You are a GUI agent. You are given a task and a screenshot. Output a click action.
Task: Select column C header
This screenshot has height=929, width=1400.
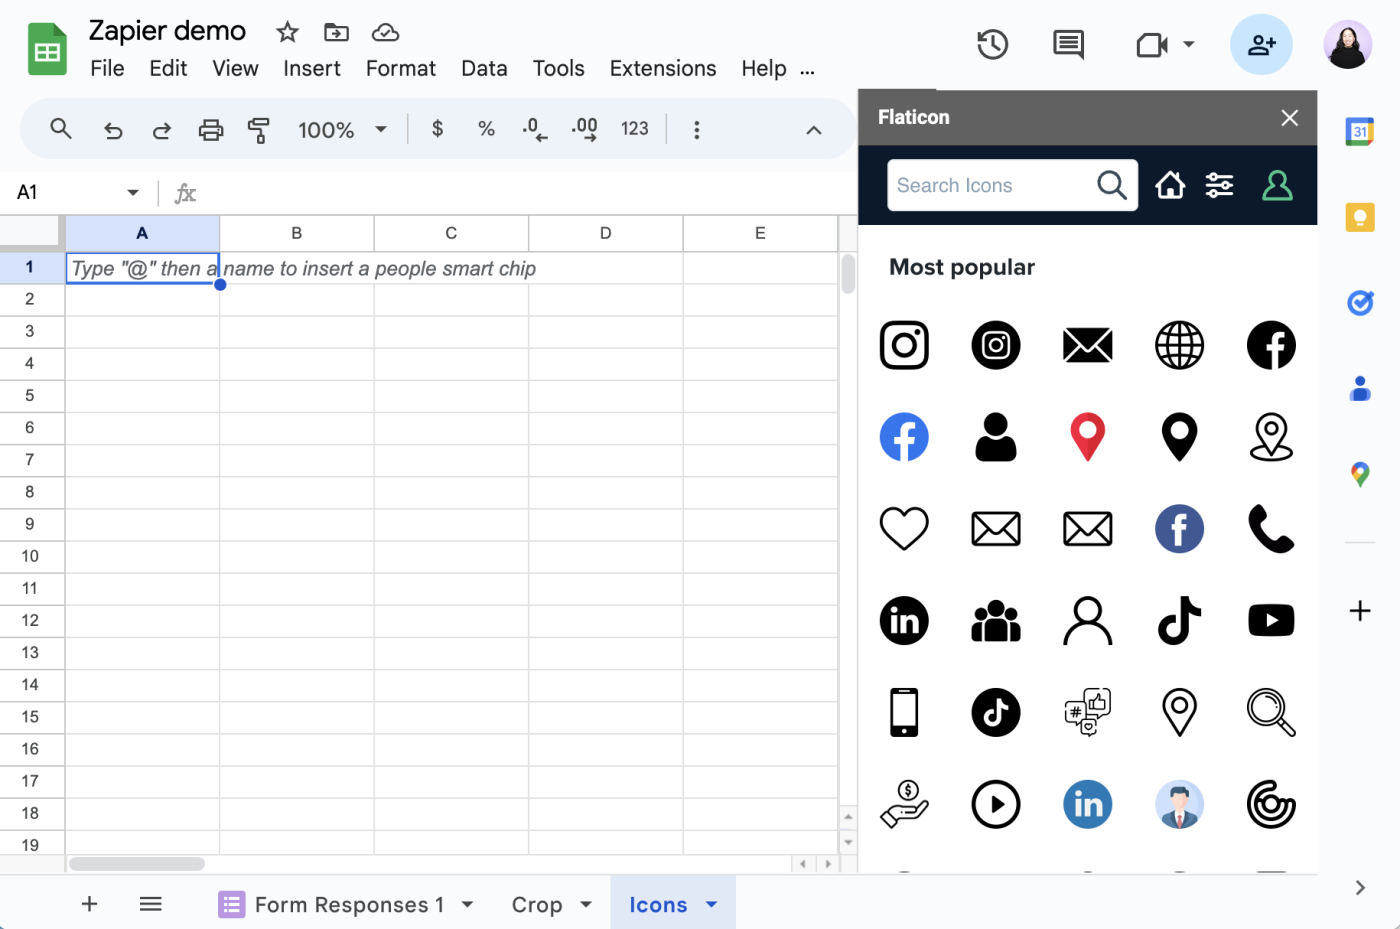[451, 233]
